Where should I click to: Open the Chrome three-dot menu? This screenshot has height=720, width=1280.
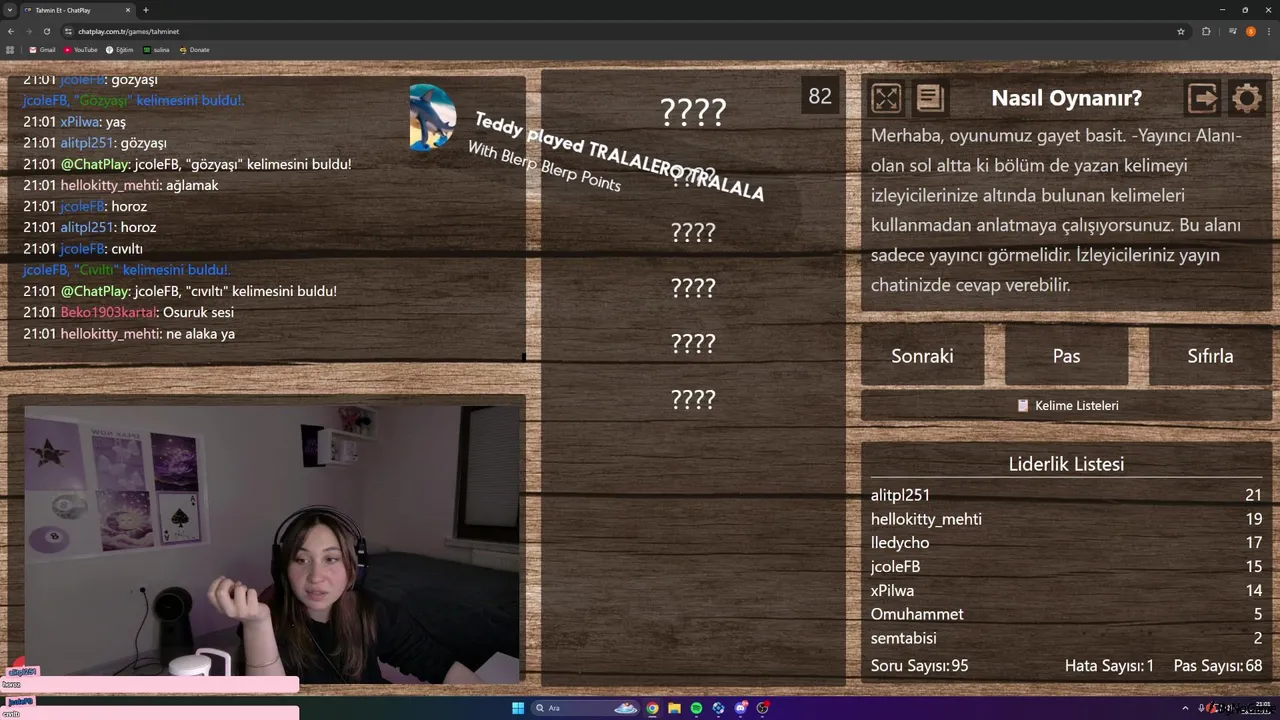[1269, 31]
